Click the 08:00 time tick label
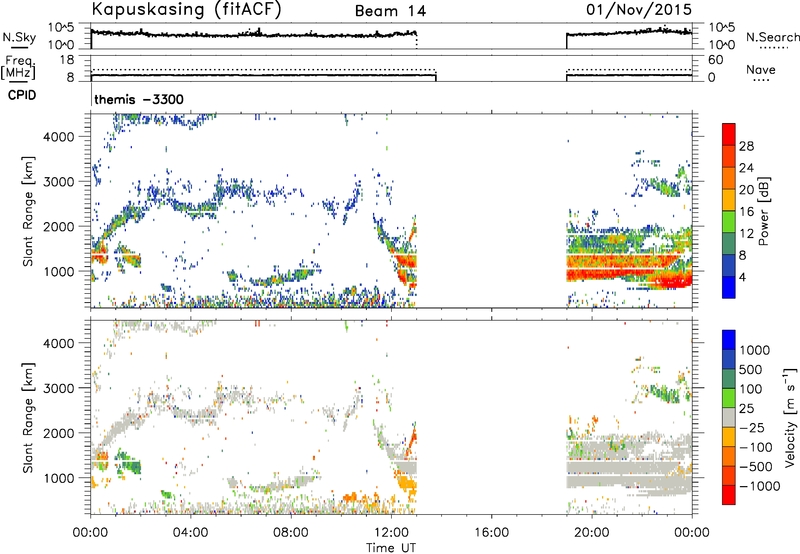The image size is (800, 554). [x=291, y=533]
